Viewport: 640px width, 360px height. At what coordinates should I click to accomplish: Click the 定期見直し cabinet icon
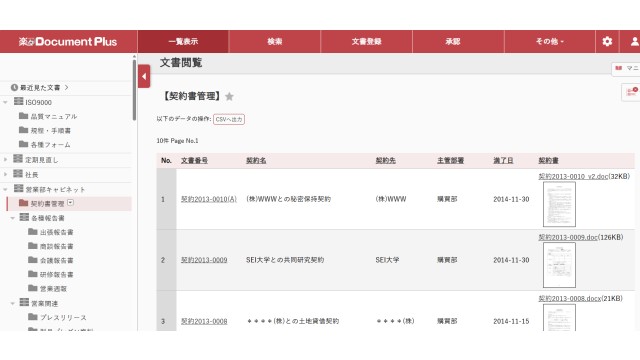pos(18,159)
